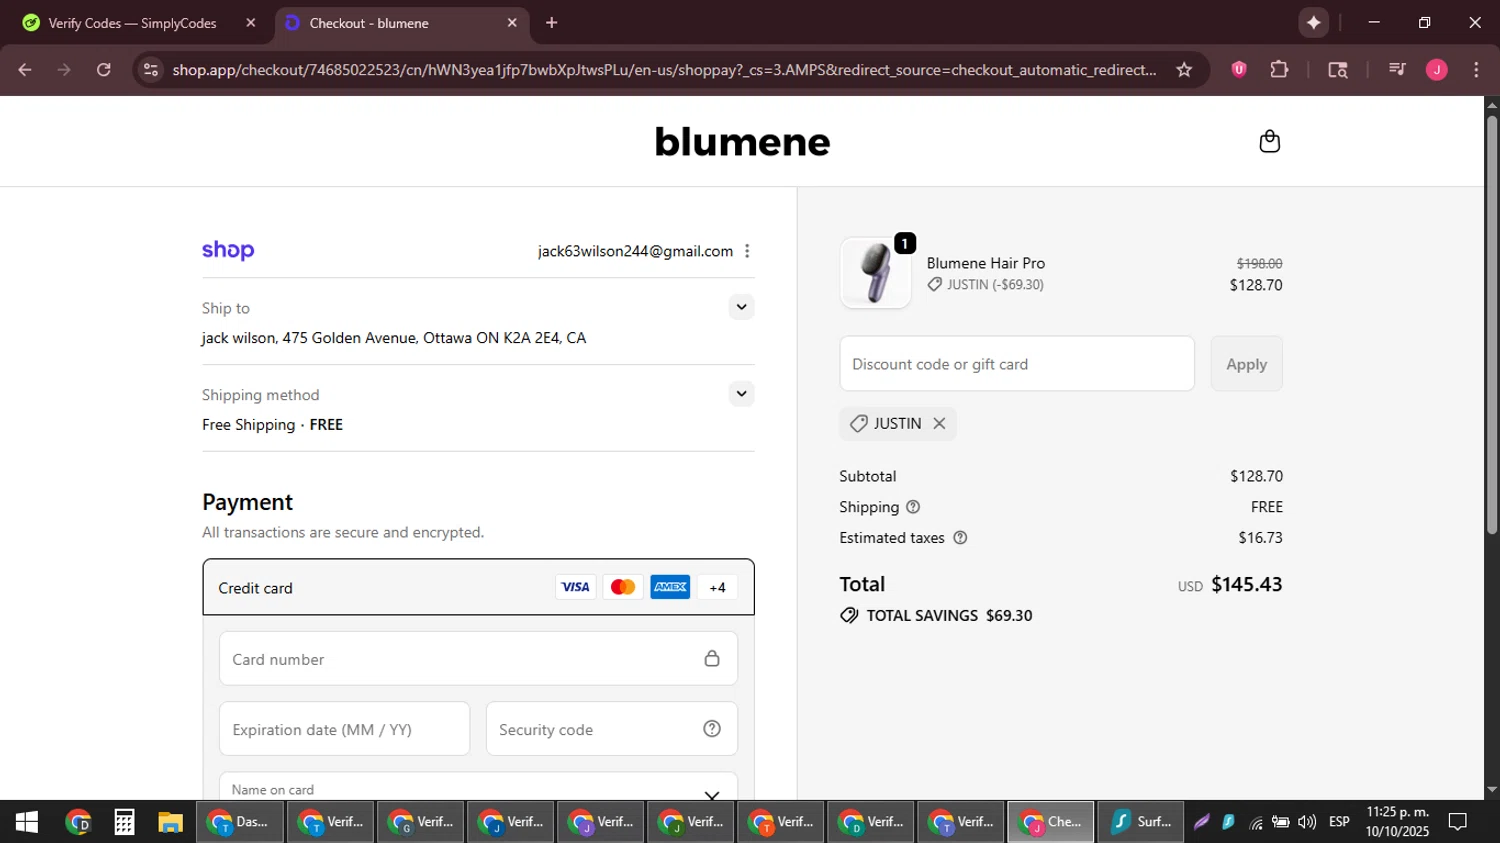
Task: Open the notifications action center icon
Action: [x=1458, y=822]
